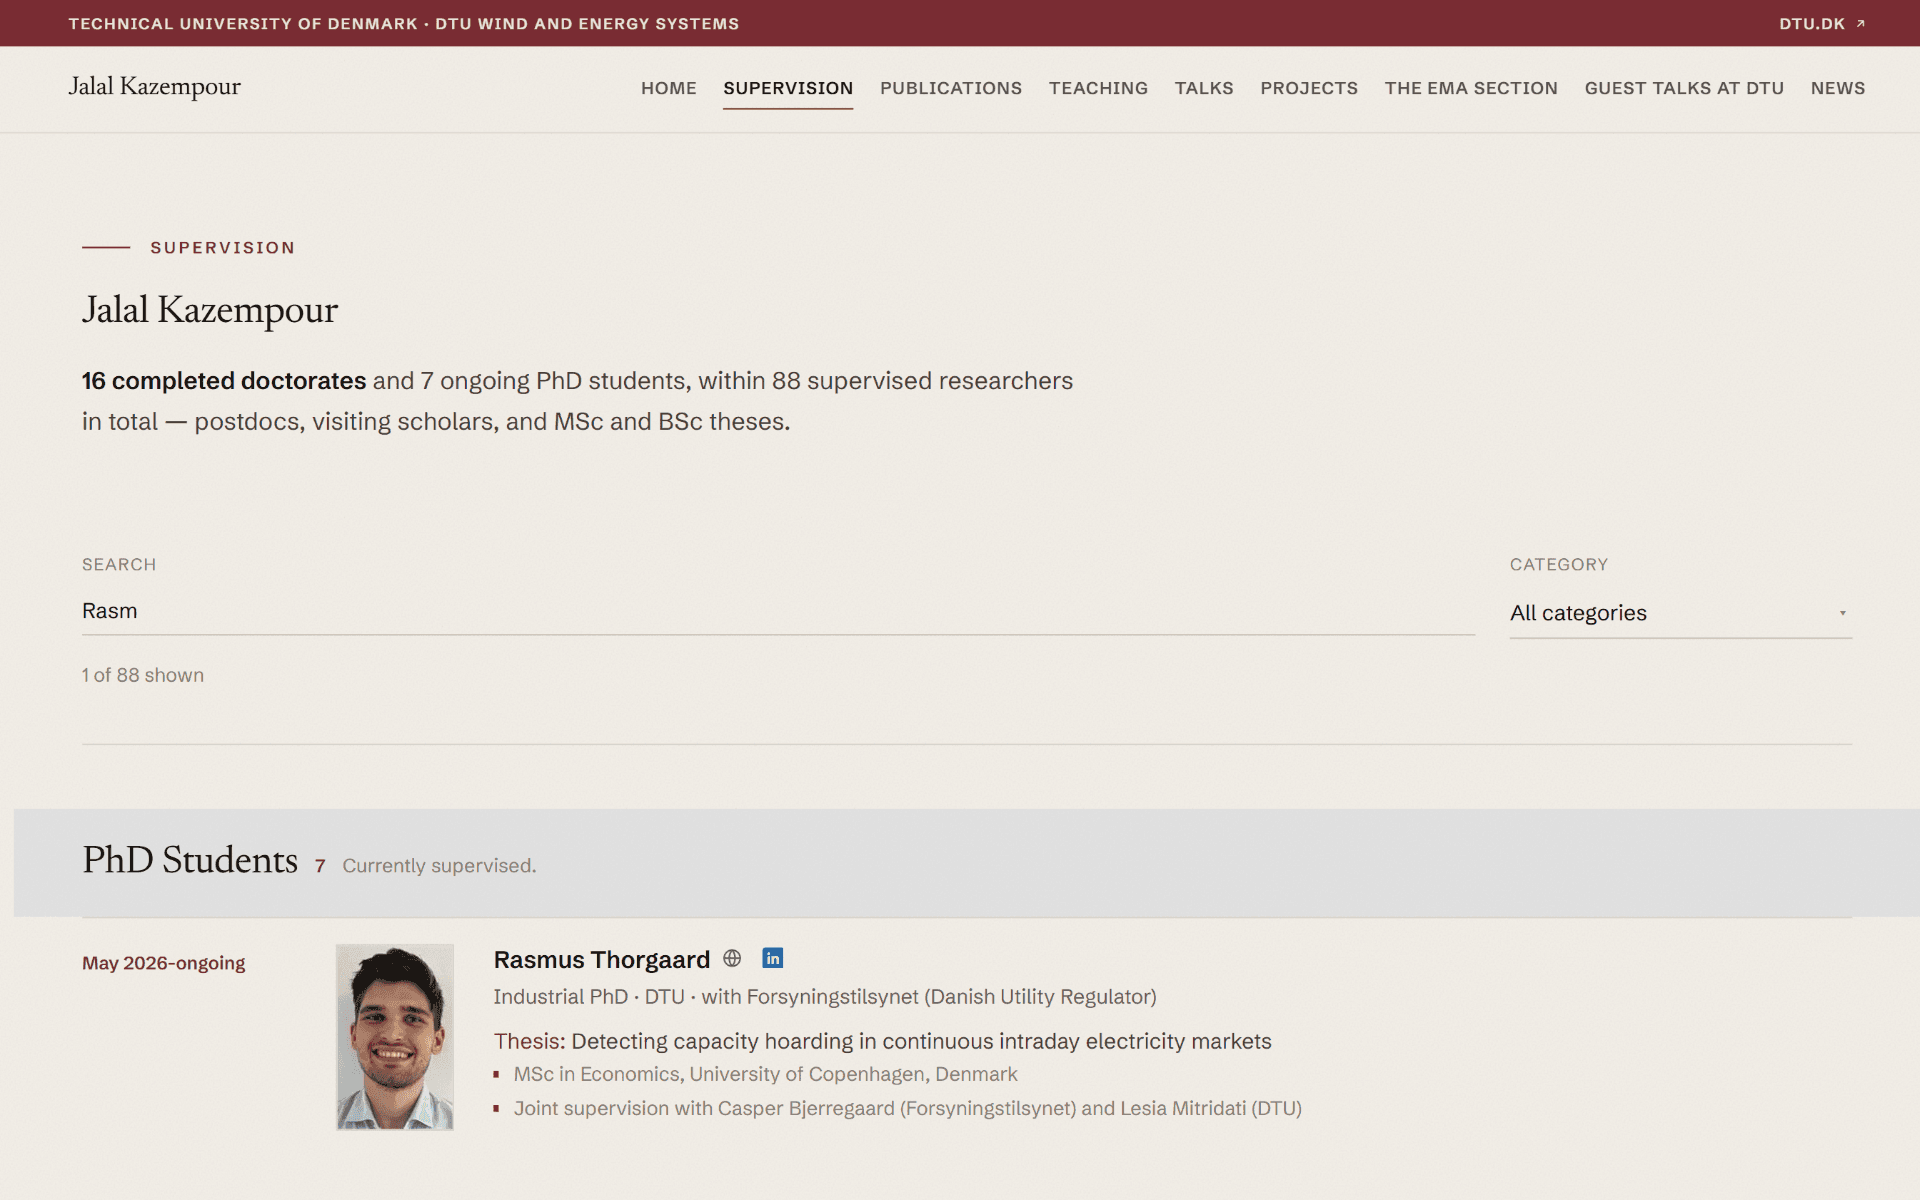1920x1200 pixels.
Task: Go to the Home page
Action: [x=669, y=88]
